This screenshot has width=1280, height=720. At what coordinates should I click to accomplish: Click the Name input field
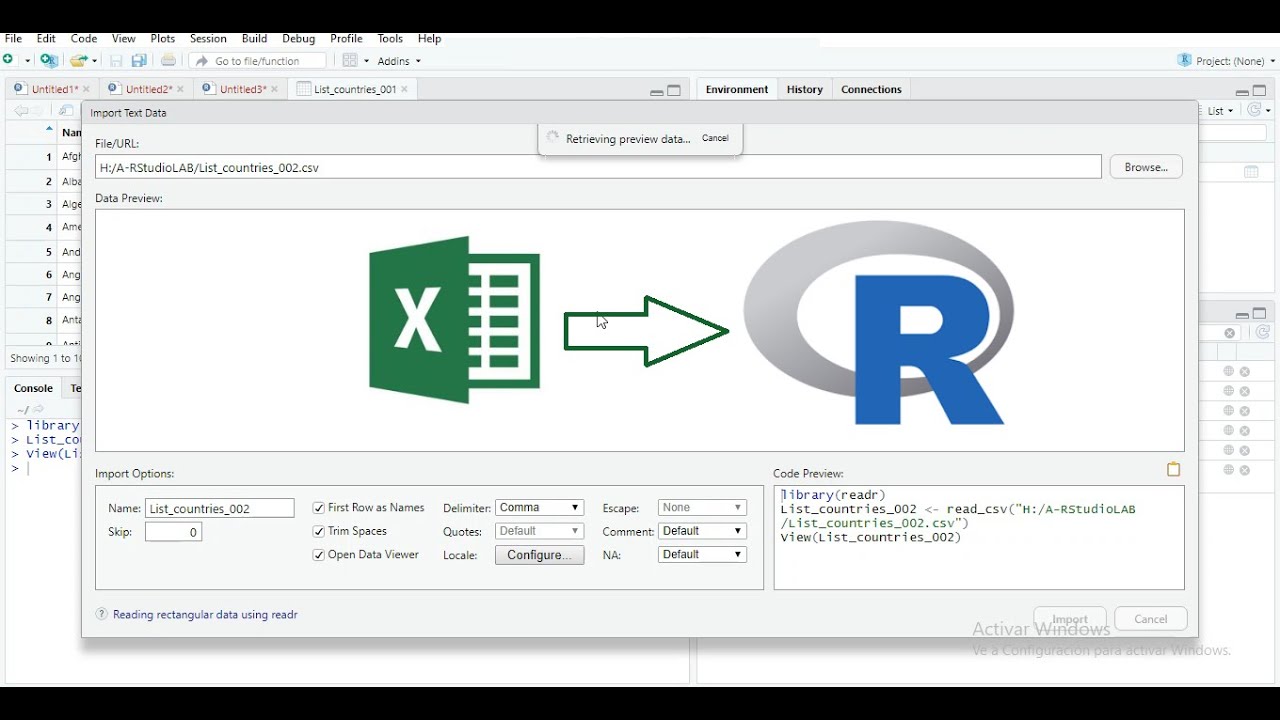[x=220, y=508]
